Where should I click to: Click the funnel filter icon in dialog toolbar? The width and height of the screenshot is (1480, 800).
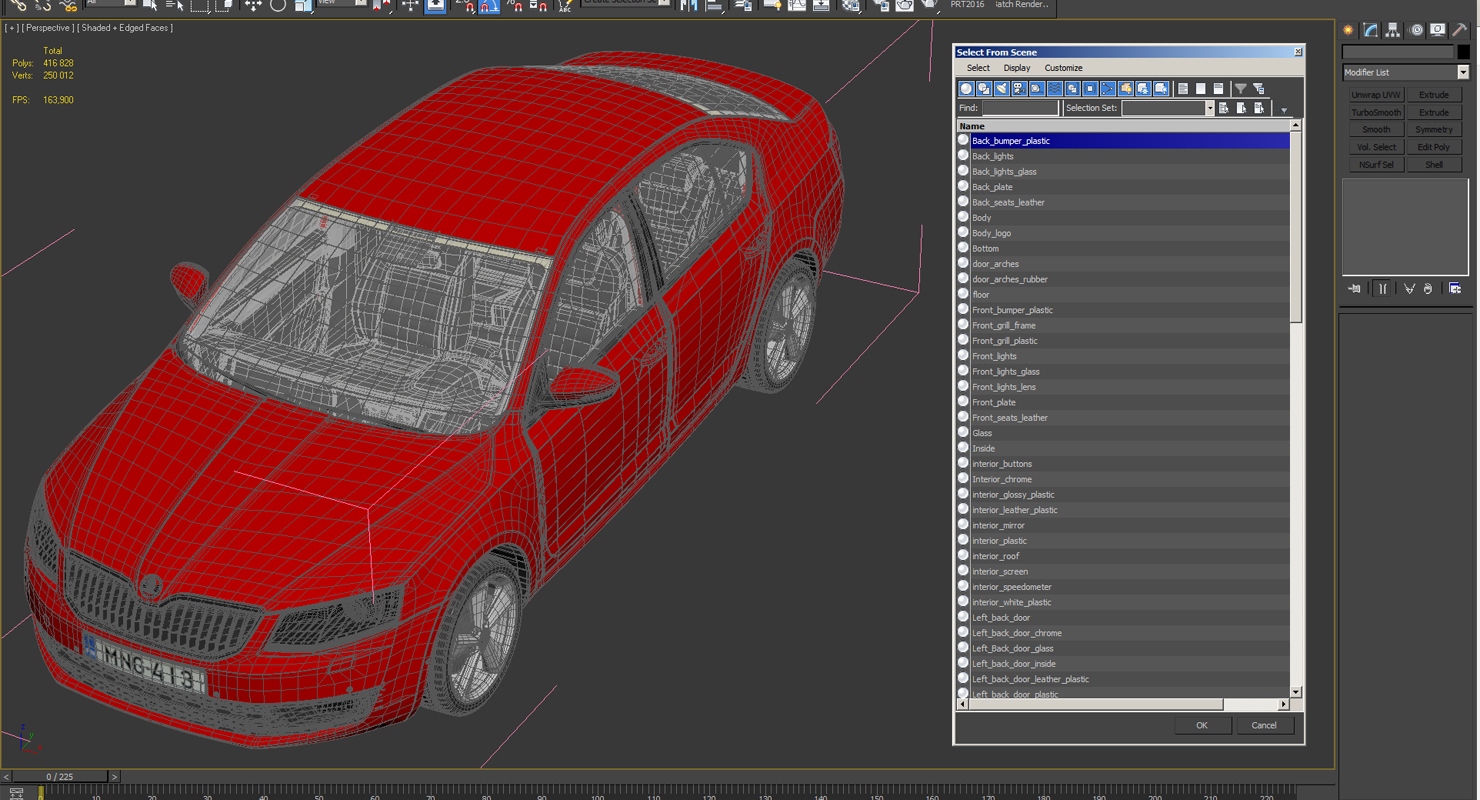point(1241,89)
